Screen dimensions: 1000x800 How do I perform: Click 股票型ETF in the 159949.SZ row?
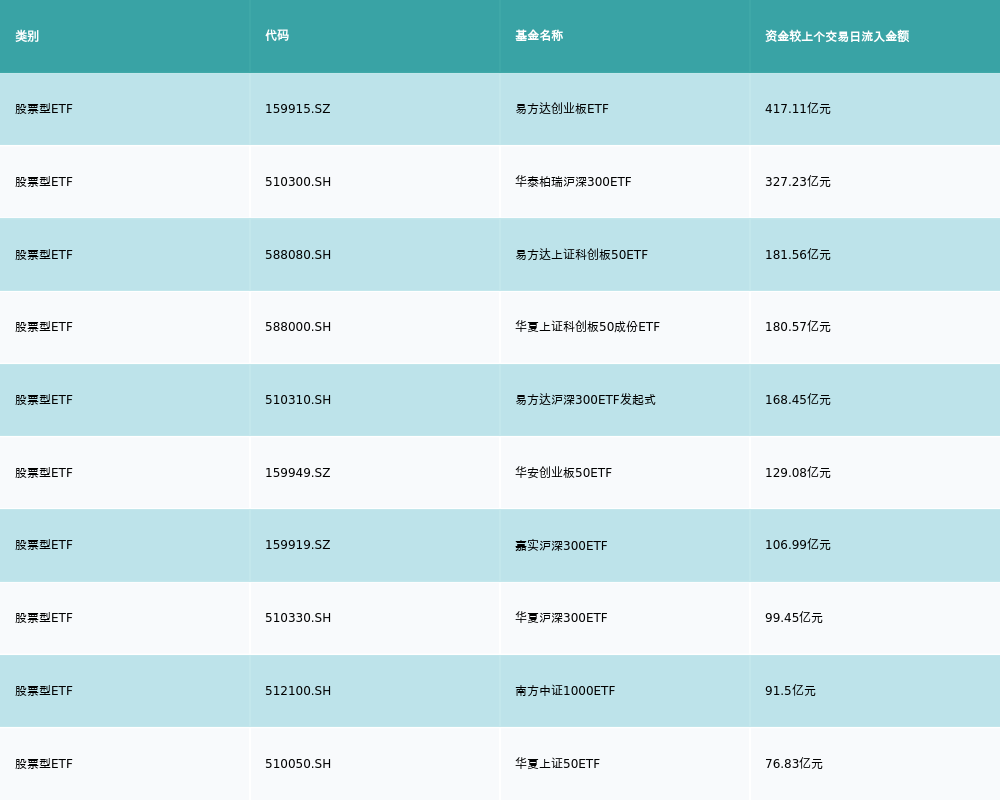pos(44,473)
